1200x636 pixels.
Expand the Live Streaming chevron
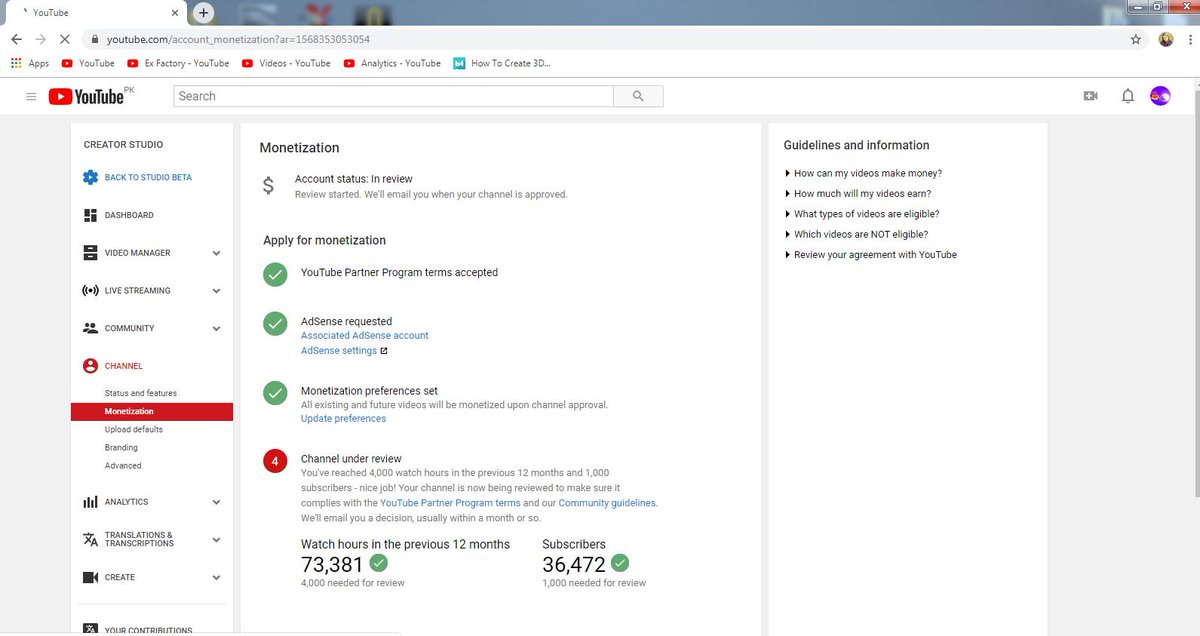coord(216,291)
